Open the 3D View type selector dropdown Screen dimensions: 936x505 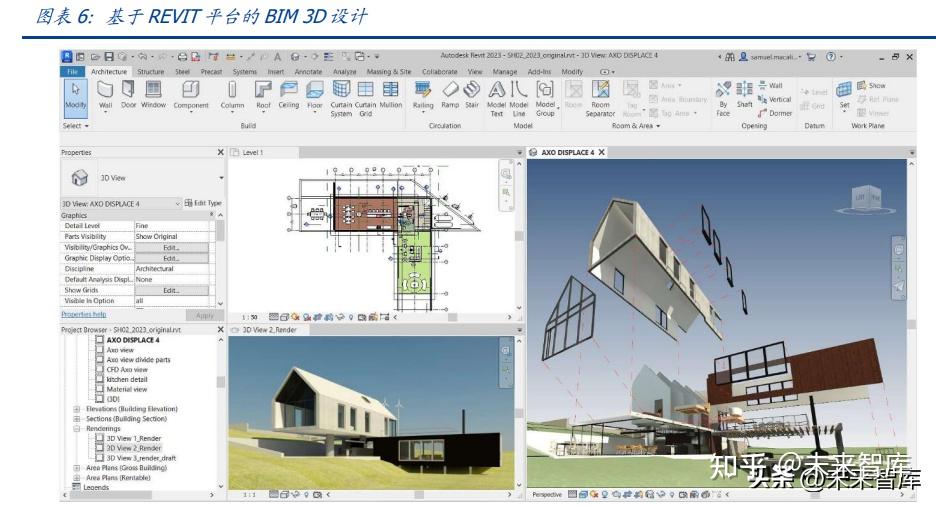[x=221, y=178]
